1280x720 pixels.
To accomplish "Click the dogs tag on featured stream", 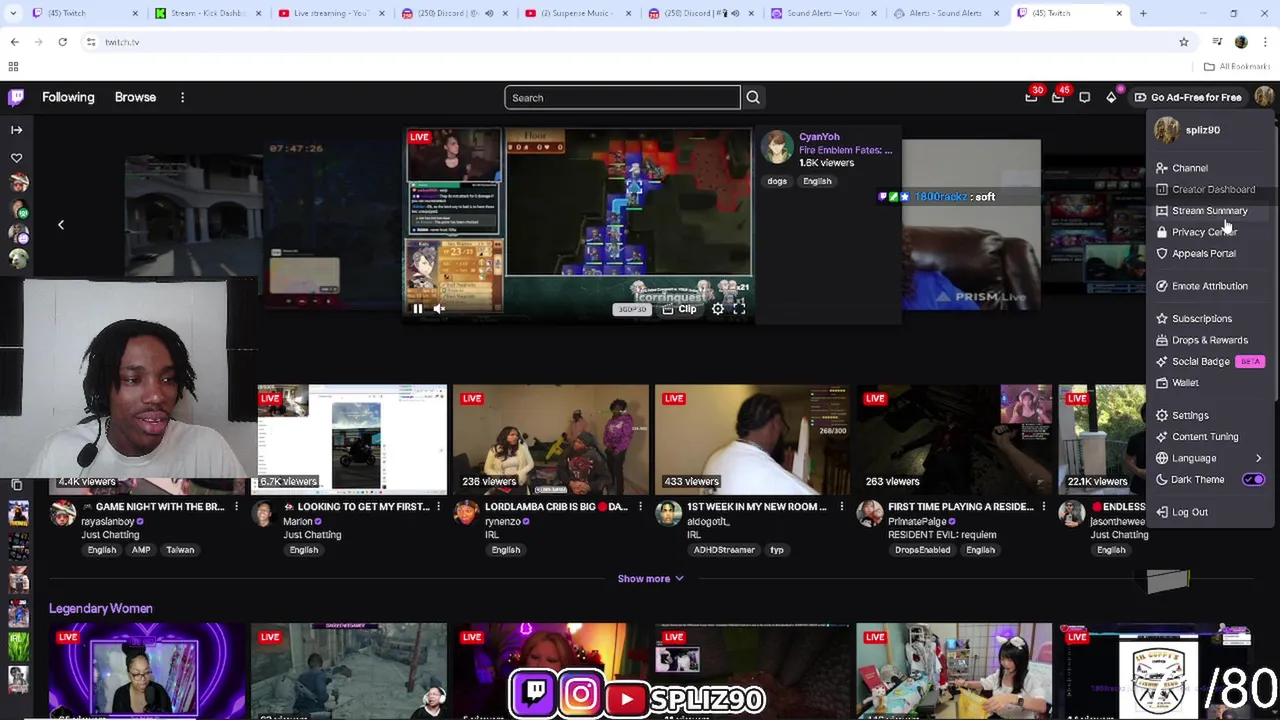I will [x=777, y=181].
